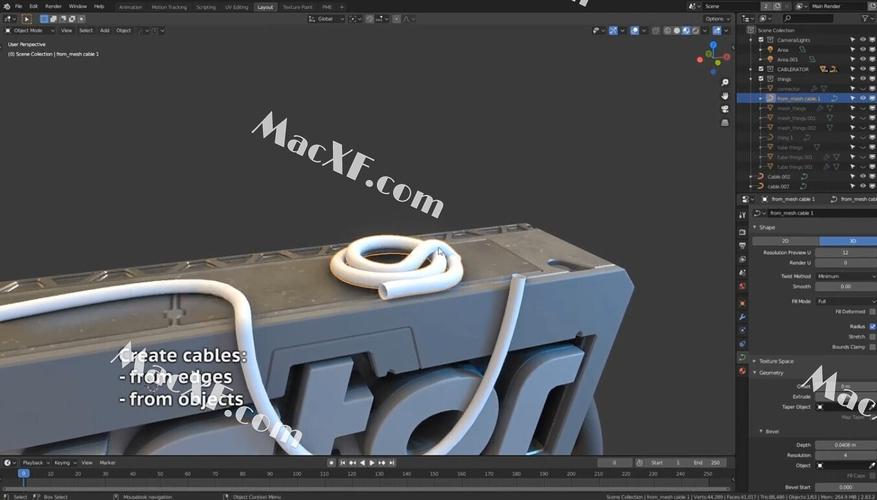
Task: Open the File menu
Action: tap(18, 7)
